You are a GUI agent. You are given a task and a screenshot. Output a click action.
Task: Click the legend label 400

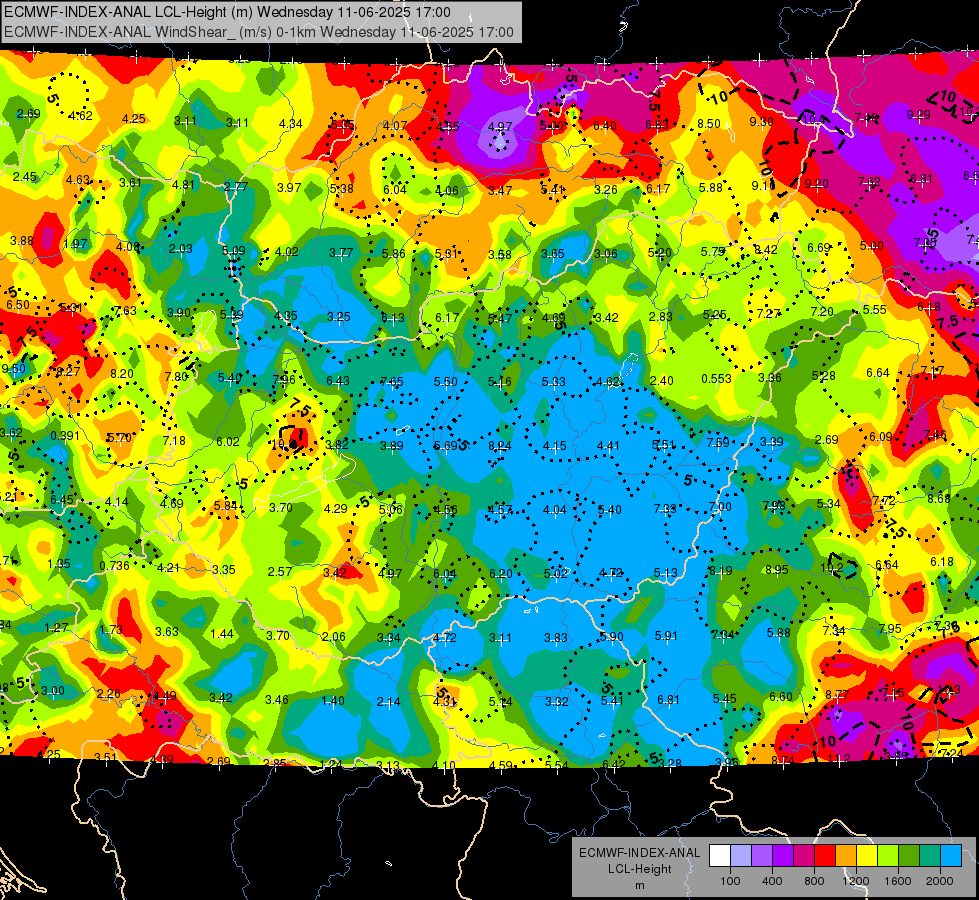pos(772,881)
